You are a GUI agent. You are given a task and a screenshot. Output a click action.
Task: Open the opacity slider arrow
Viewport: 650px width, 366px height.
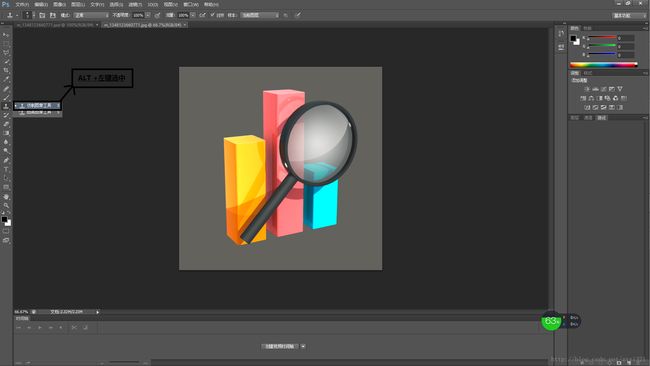pyautogui.click(x=148, y=15)
